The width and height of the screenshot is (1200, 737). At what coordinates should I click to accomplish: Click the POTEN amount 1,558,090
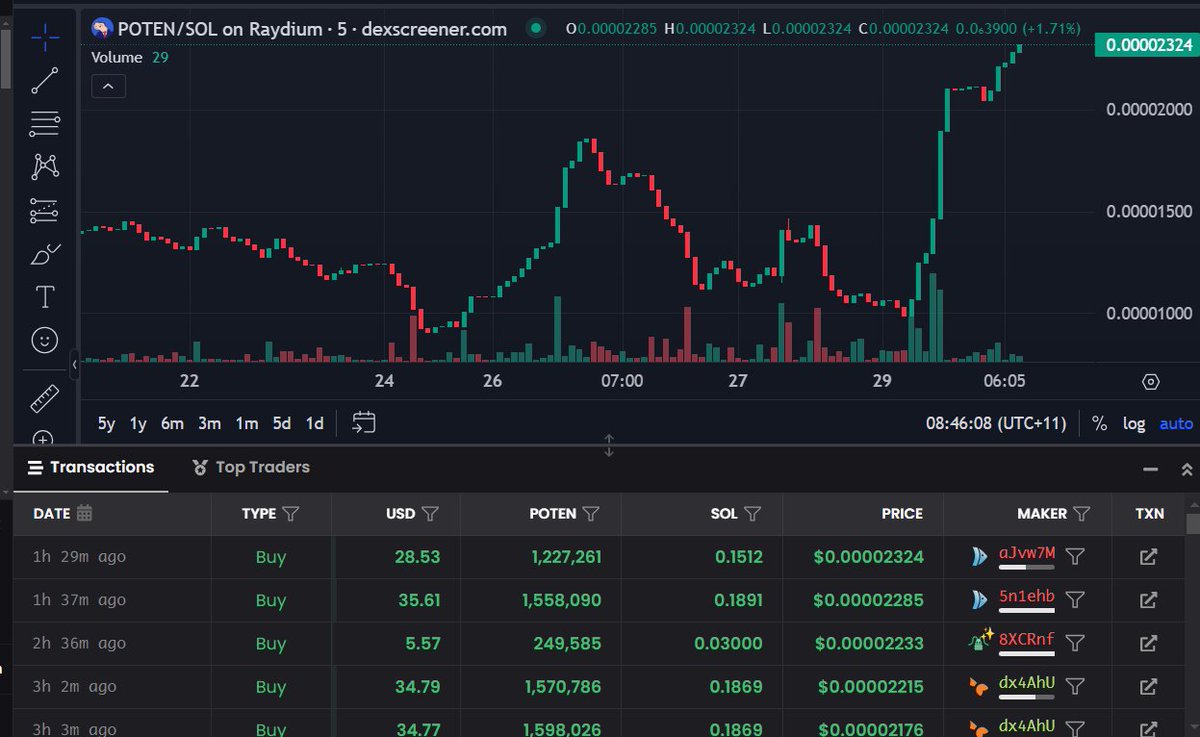pos(561,600)
